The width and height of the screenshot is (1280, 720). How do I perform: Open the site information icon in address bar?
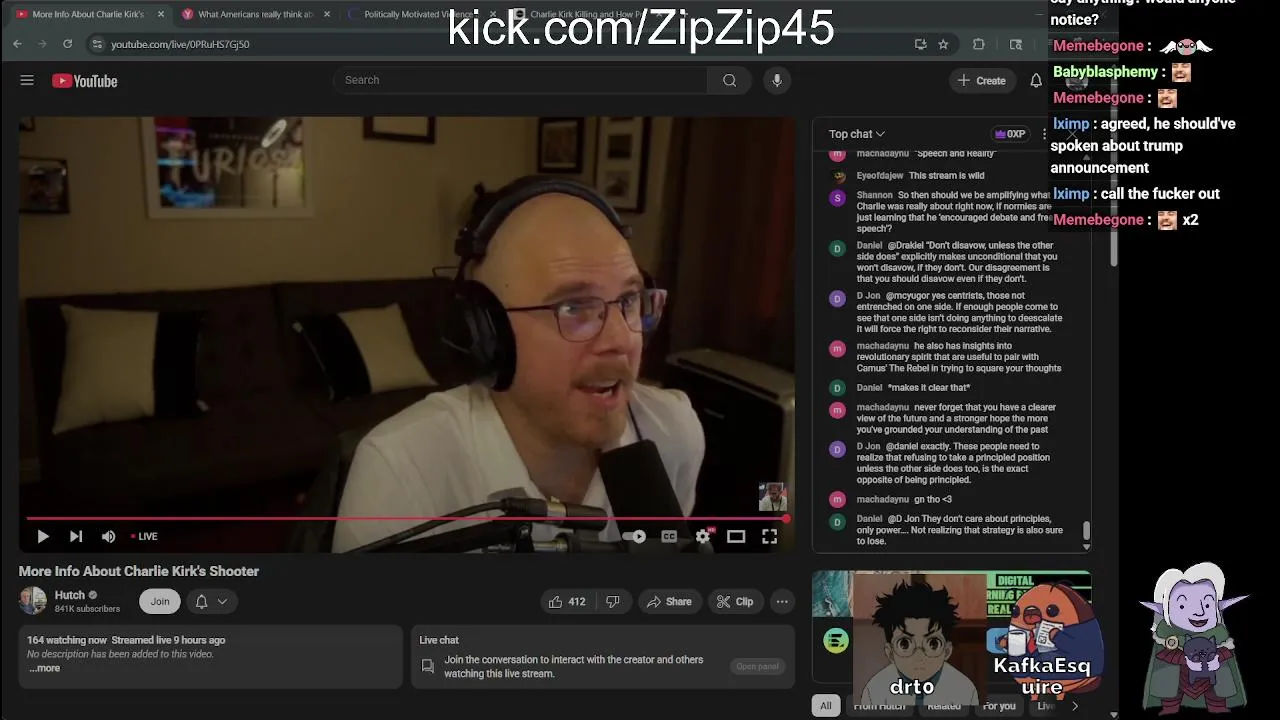click(x=97, y=44)
